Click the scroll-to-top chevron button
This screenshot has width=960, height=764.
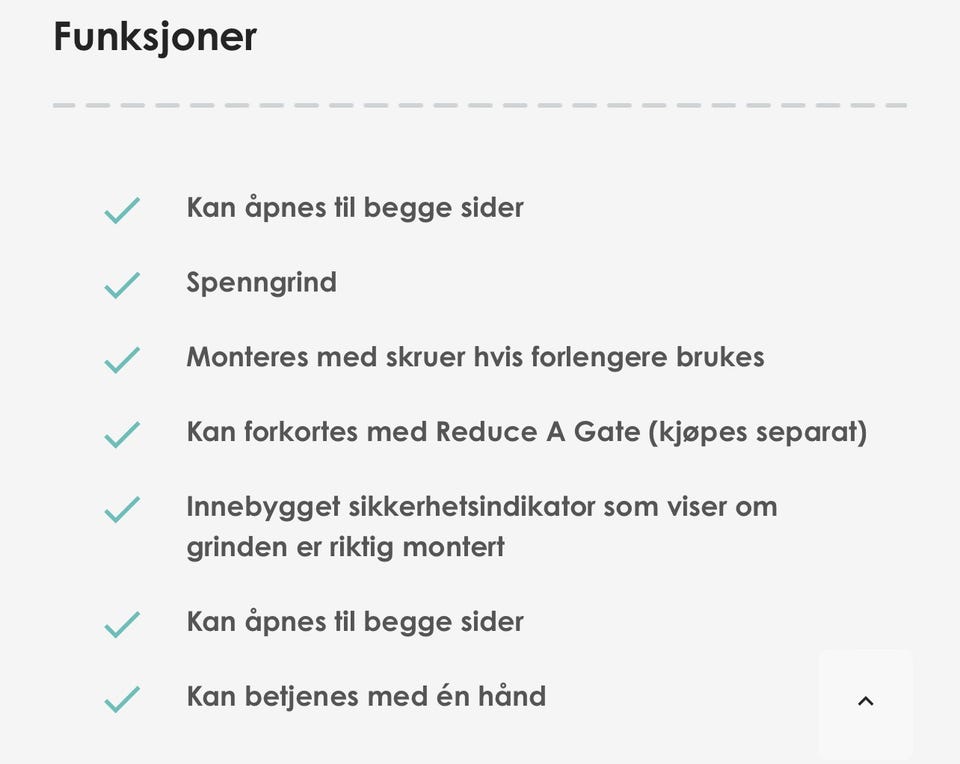pos(866,701)
